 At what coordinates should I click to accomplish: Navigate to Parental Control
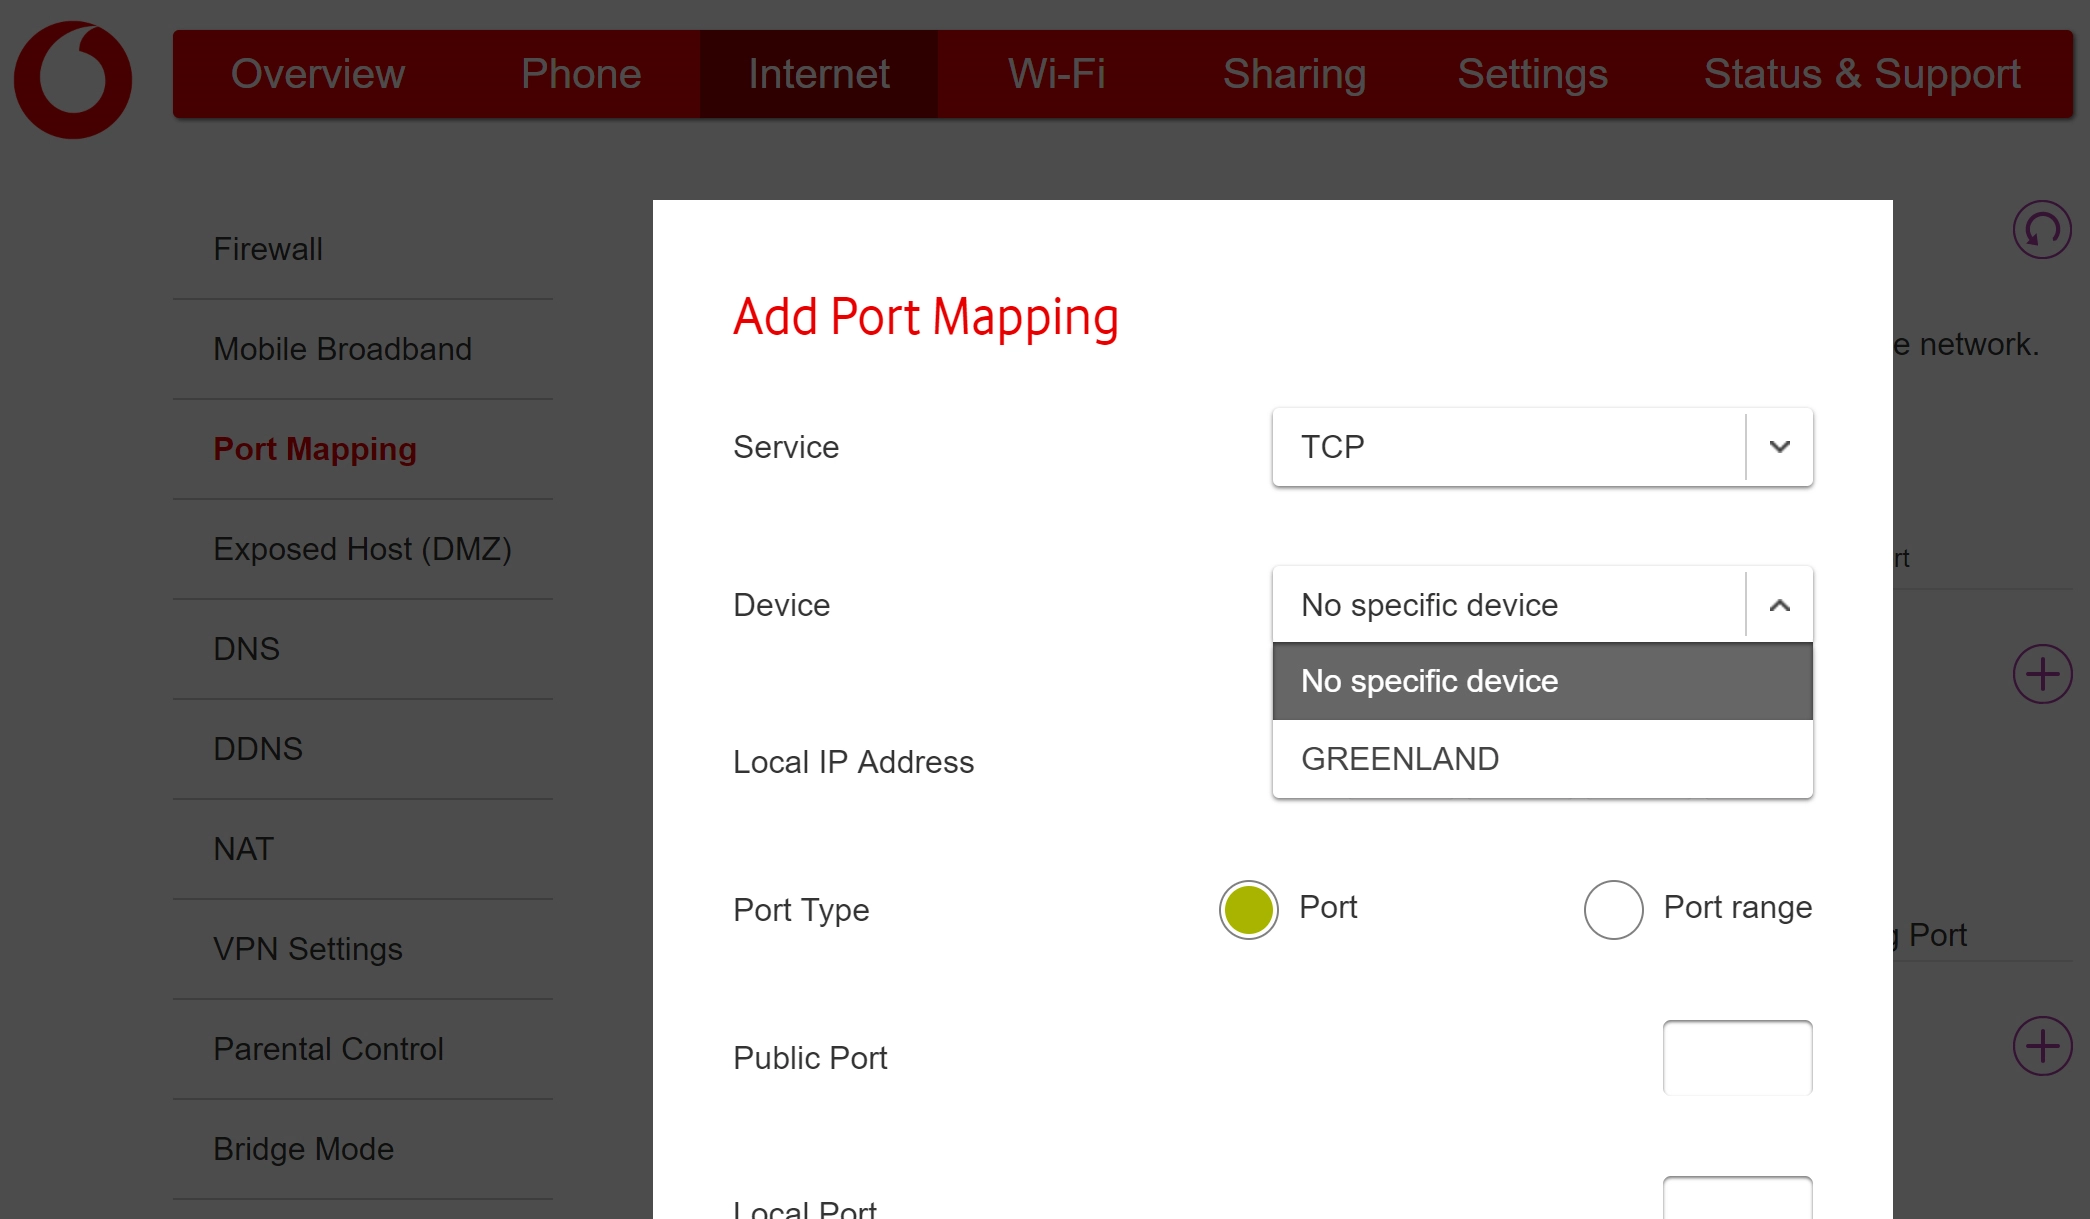(328, 1048)
